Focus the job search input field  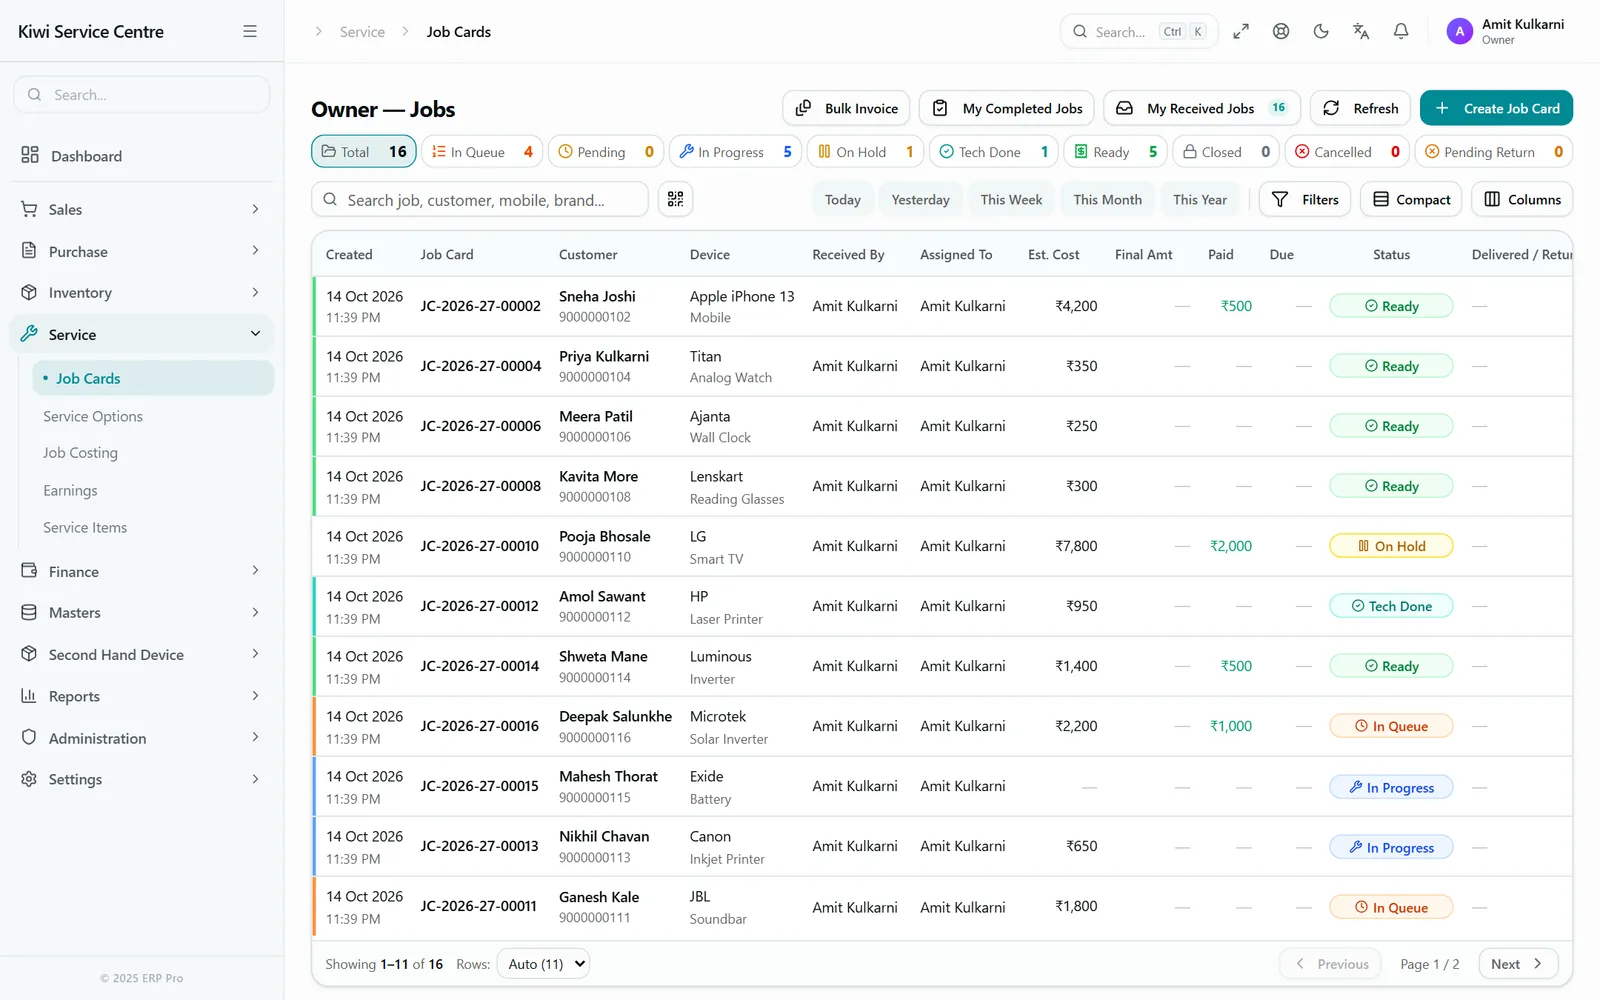(x=480, y=199)
